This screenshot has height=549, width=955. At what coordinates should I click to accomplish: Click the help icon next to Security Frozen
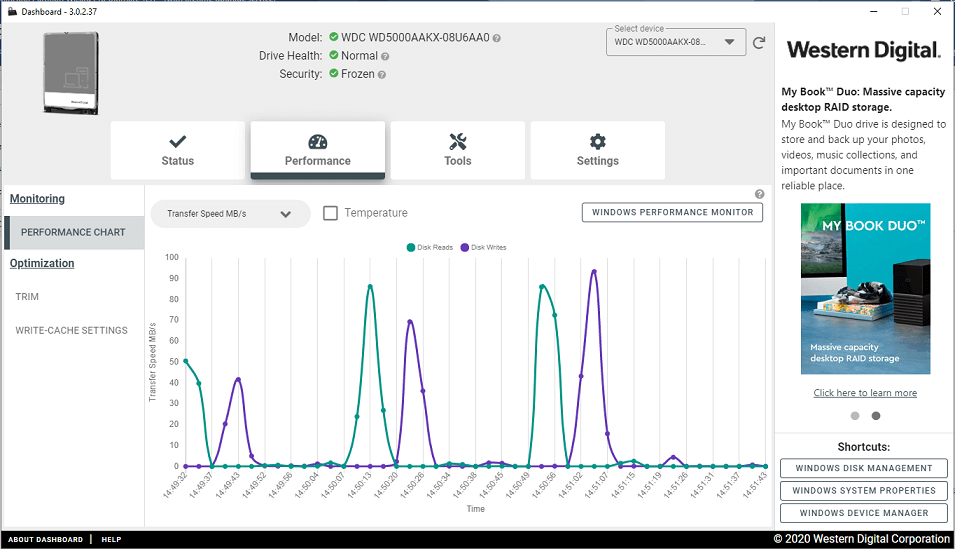381,74
